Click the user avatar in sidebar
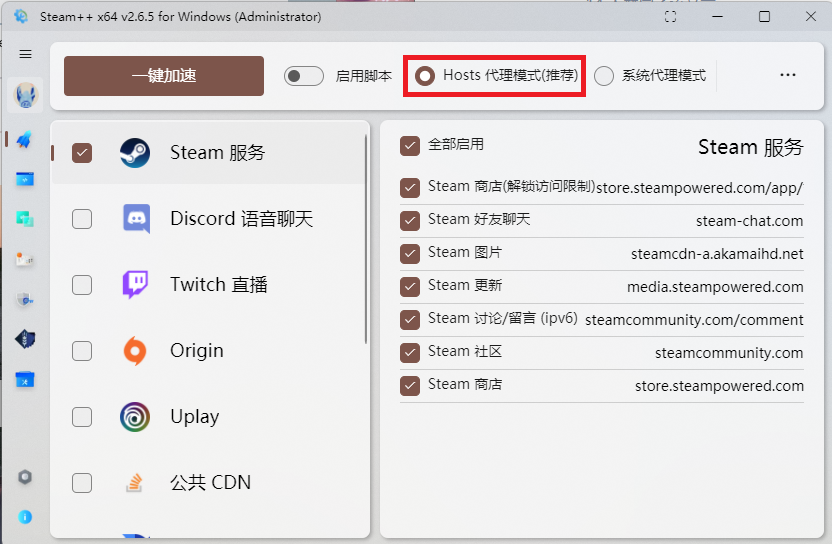The height and width of the screenshot is (544, 832). 25,95
